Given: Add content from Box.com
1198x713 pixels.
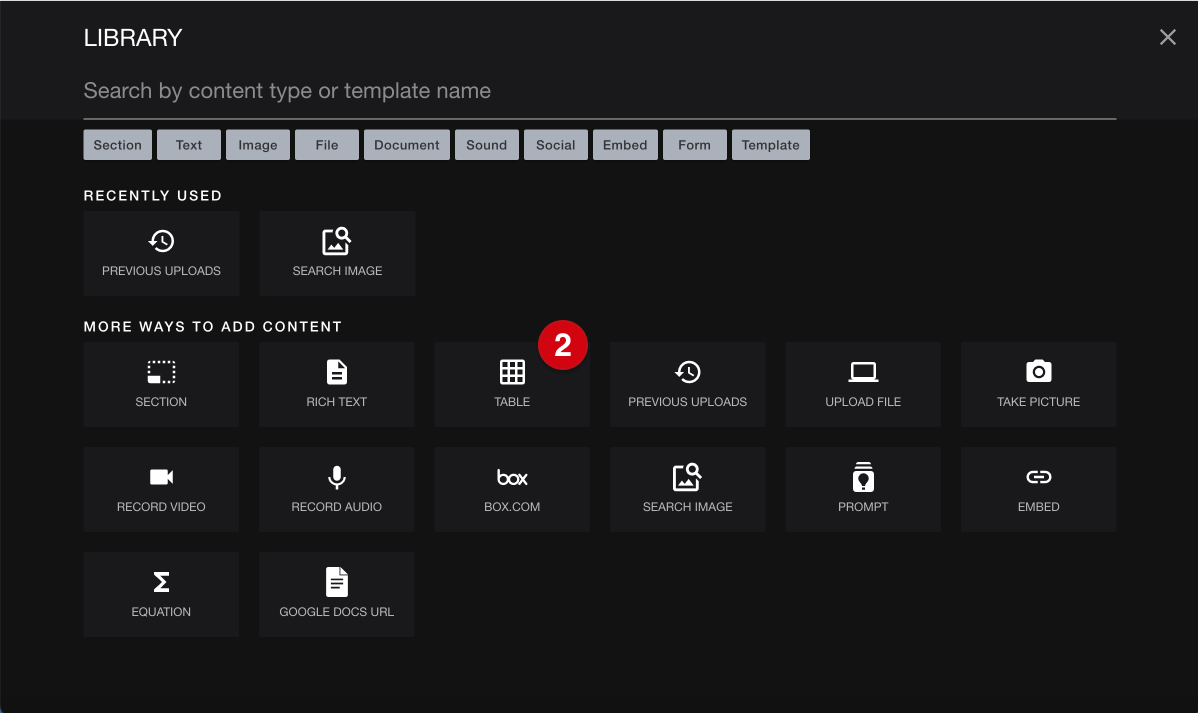Looking at the screenshot, I should (x=512, y=489).
